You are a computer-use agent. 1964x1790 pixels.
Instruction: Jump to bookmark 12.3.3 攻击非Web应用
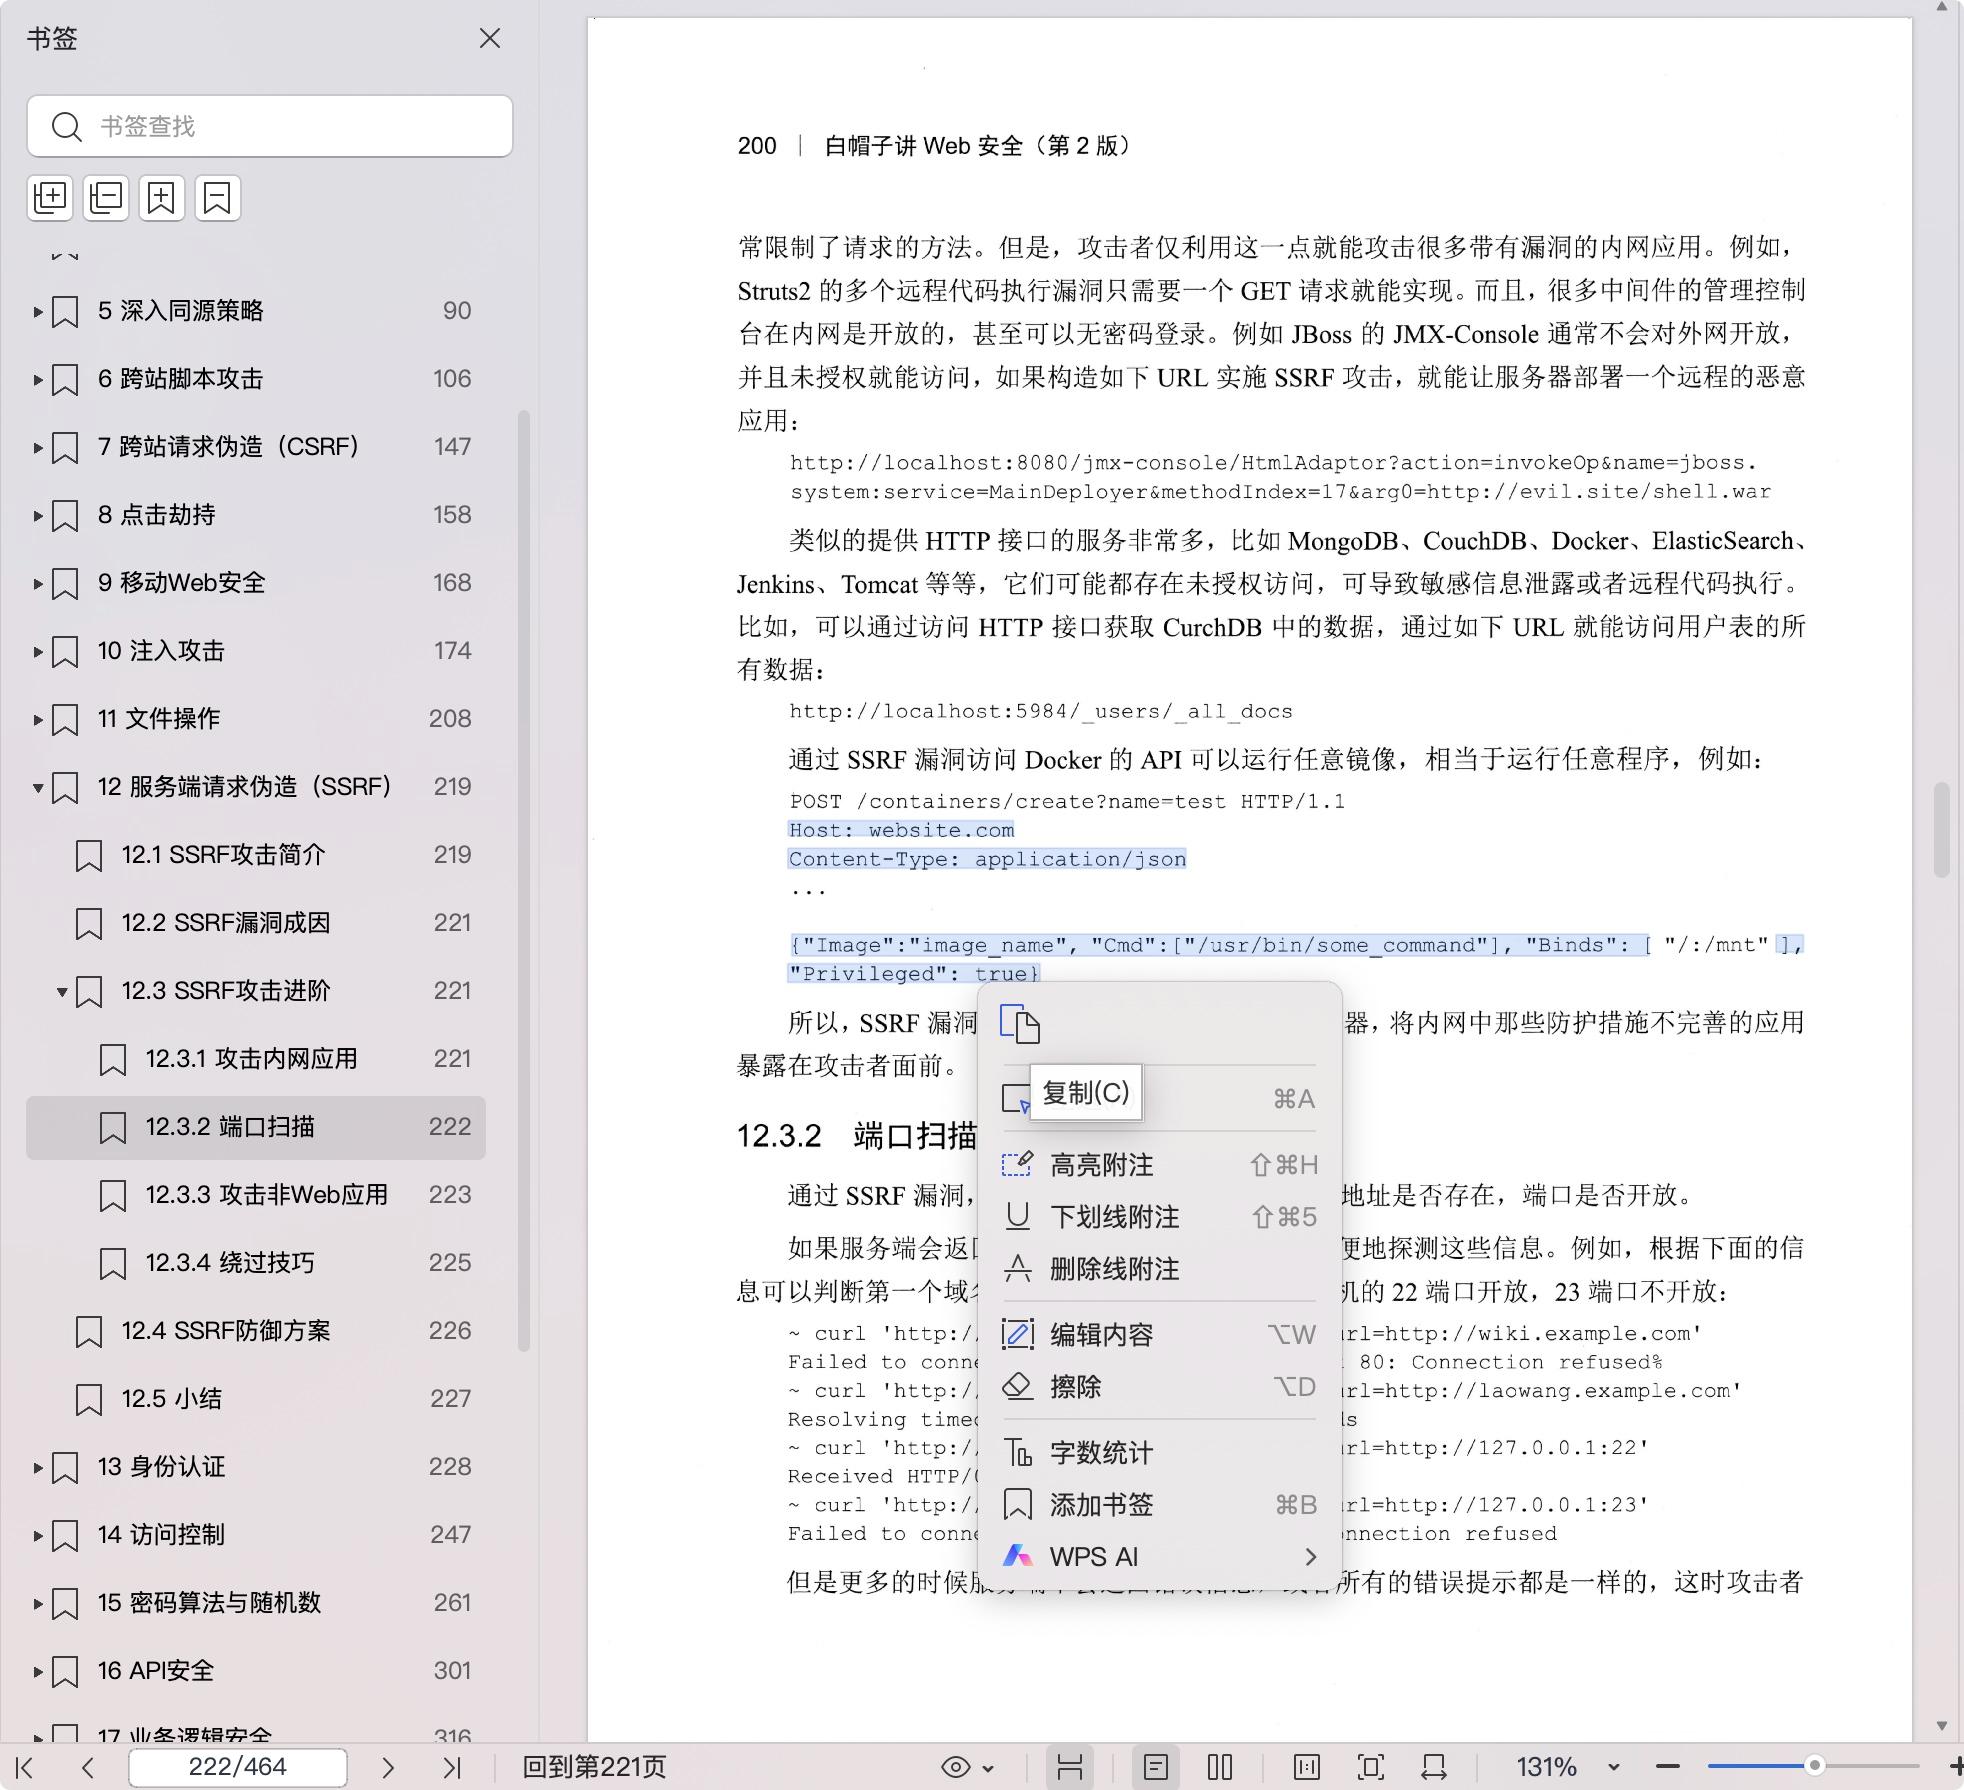(x=256, y=1195)
